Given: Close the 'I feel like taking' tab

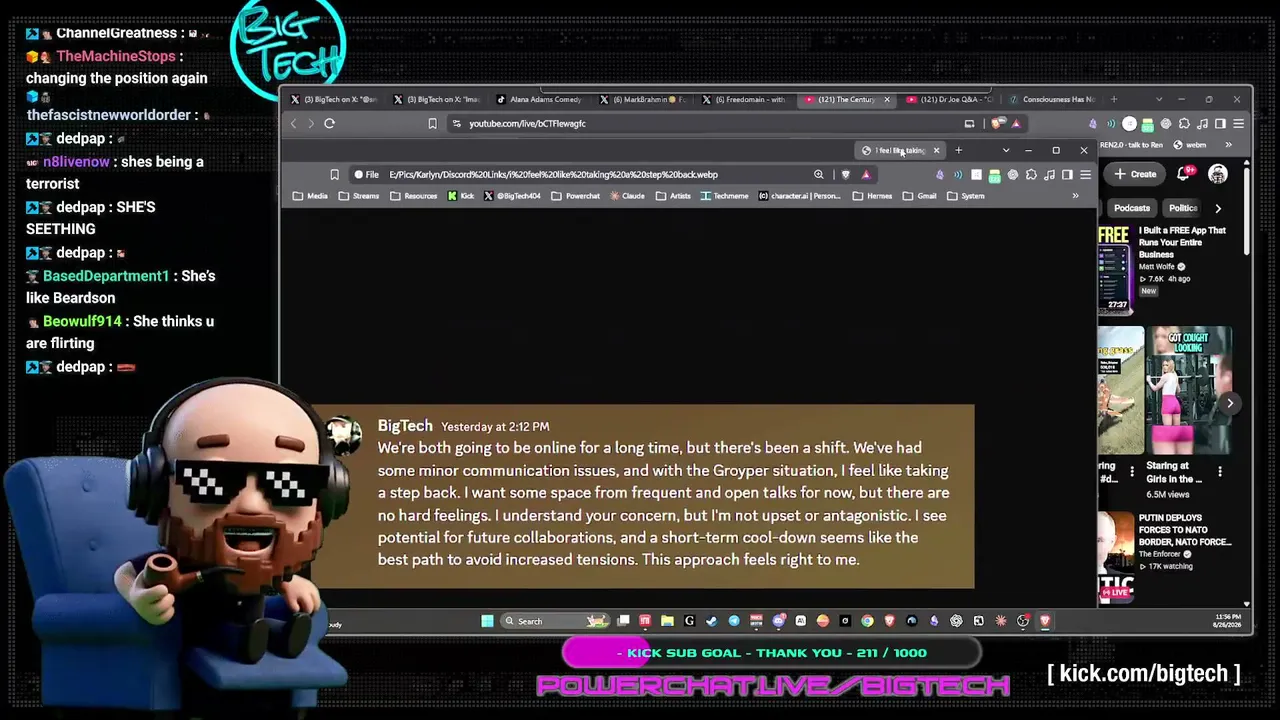Looking at the screenshot, I should [x=936, y=150].
